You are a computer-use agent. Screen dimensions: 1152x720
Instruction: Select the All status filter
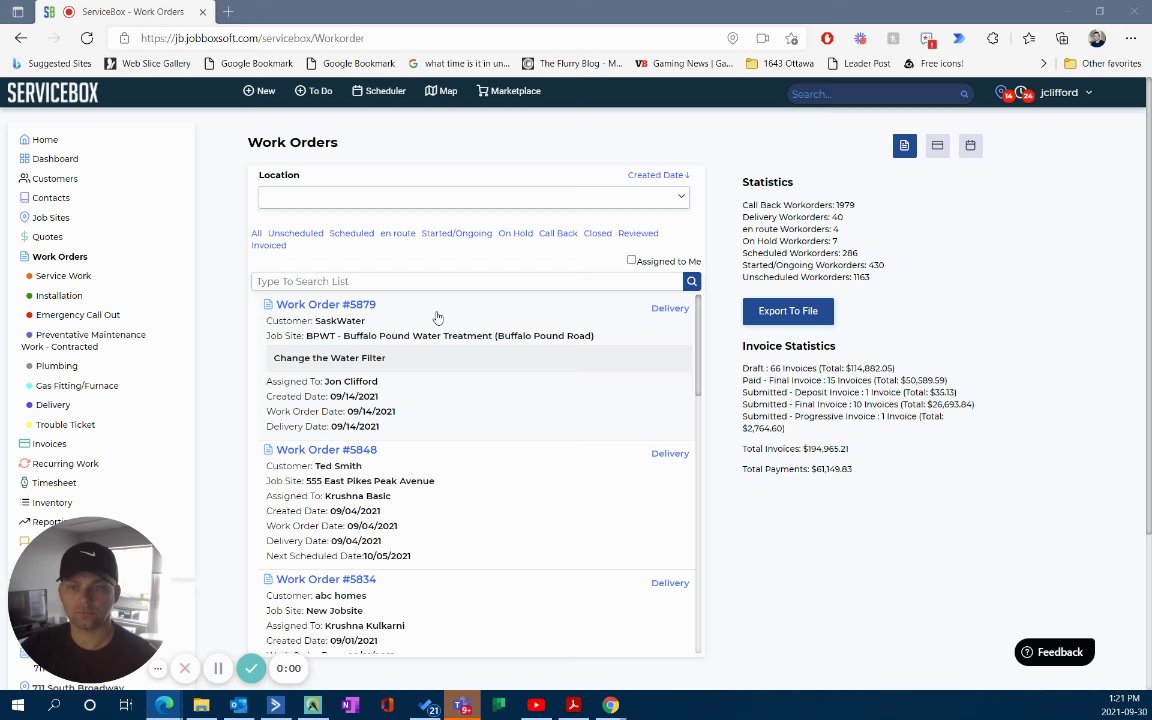click(x=256, y=233)
